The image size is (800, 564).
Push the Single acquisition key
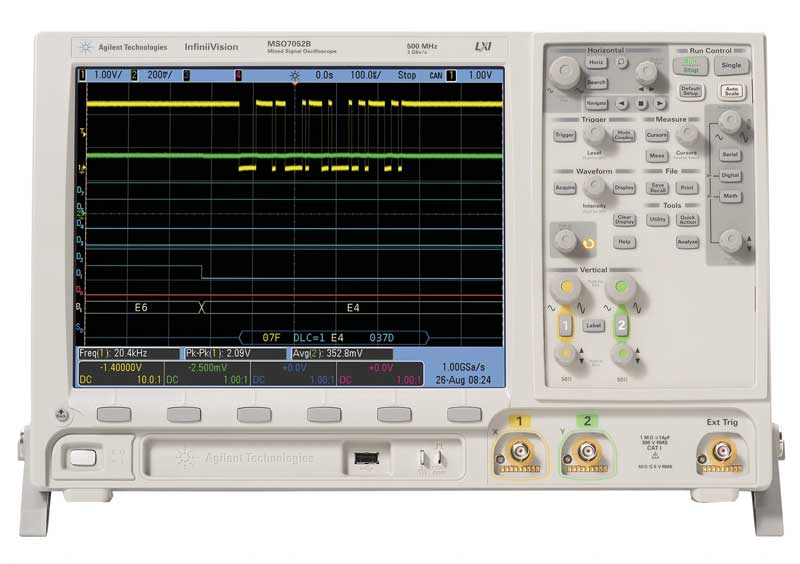coord(731,65)
